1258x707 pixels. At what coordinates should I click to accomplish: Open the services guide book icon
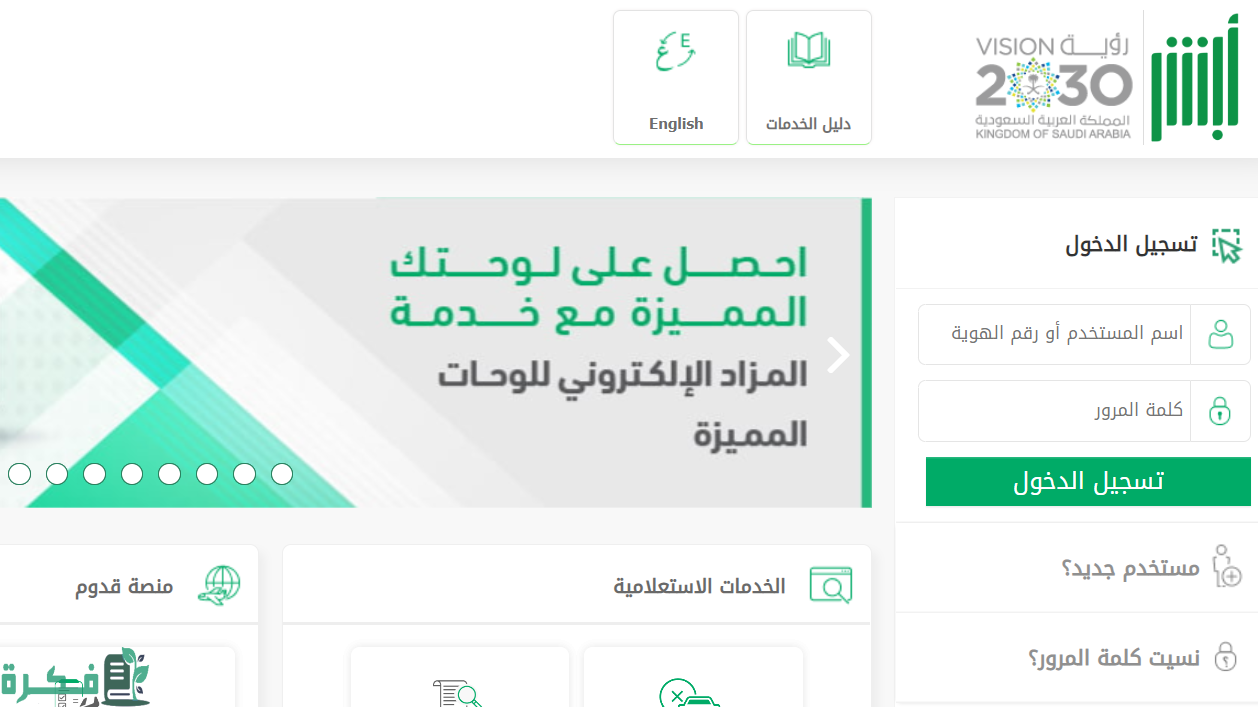click(808, 50)
